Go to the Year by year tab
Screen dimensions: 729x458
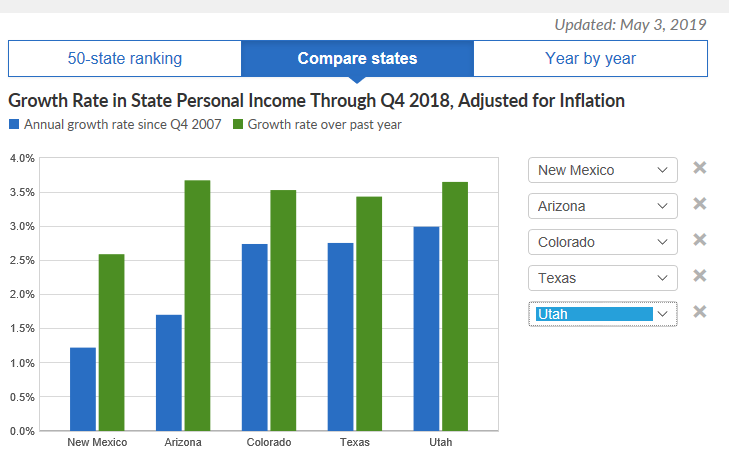pyautogui.click(x=590, y=58)
